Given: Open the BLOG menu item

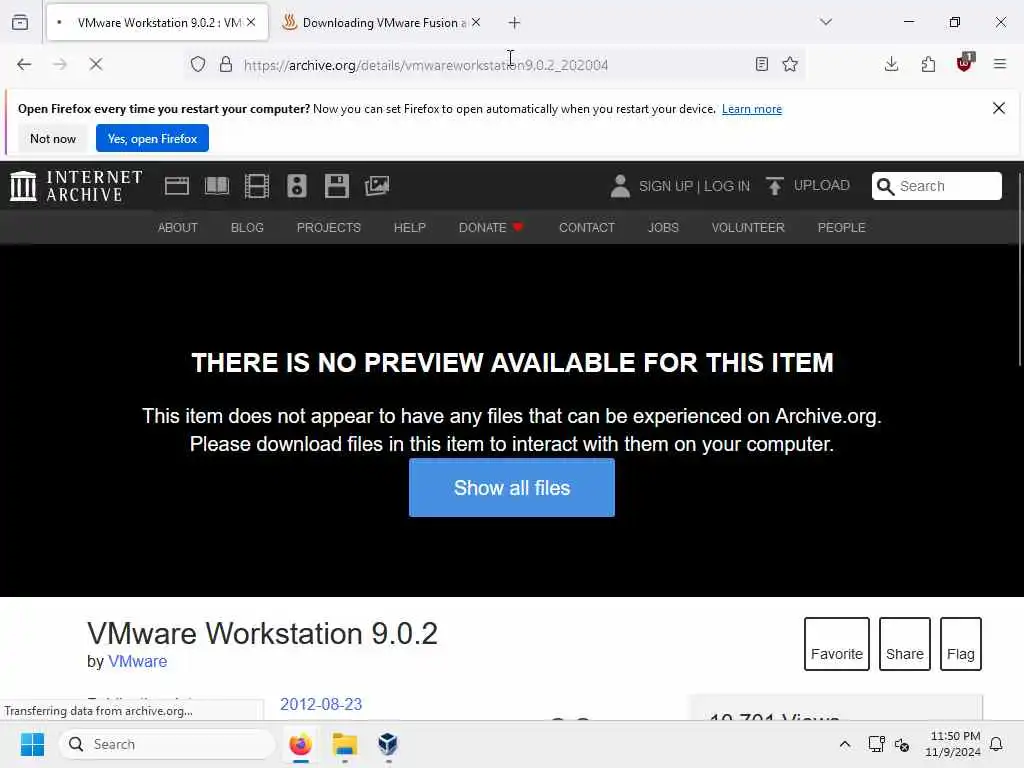Looking at the screenshot, I should click(x=247, y=227).
